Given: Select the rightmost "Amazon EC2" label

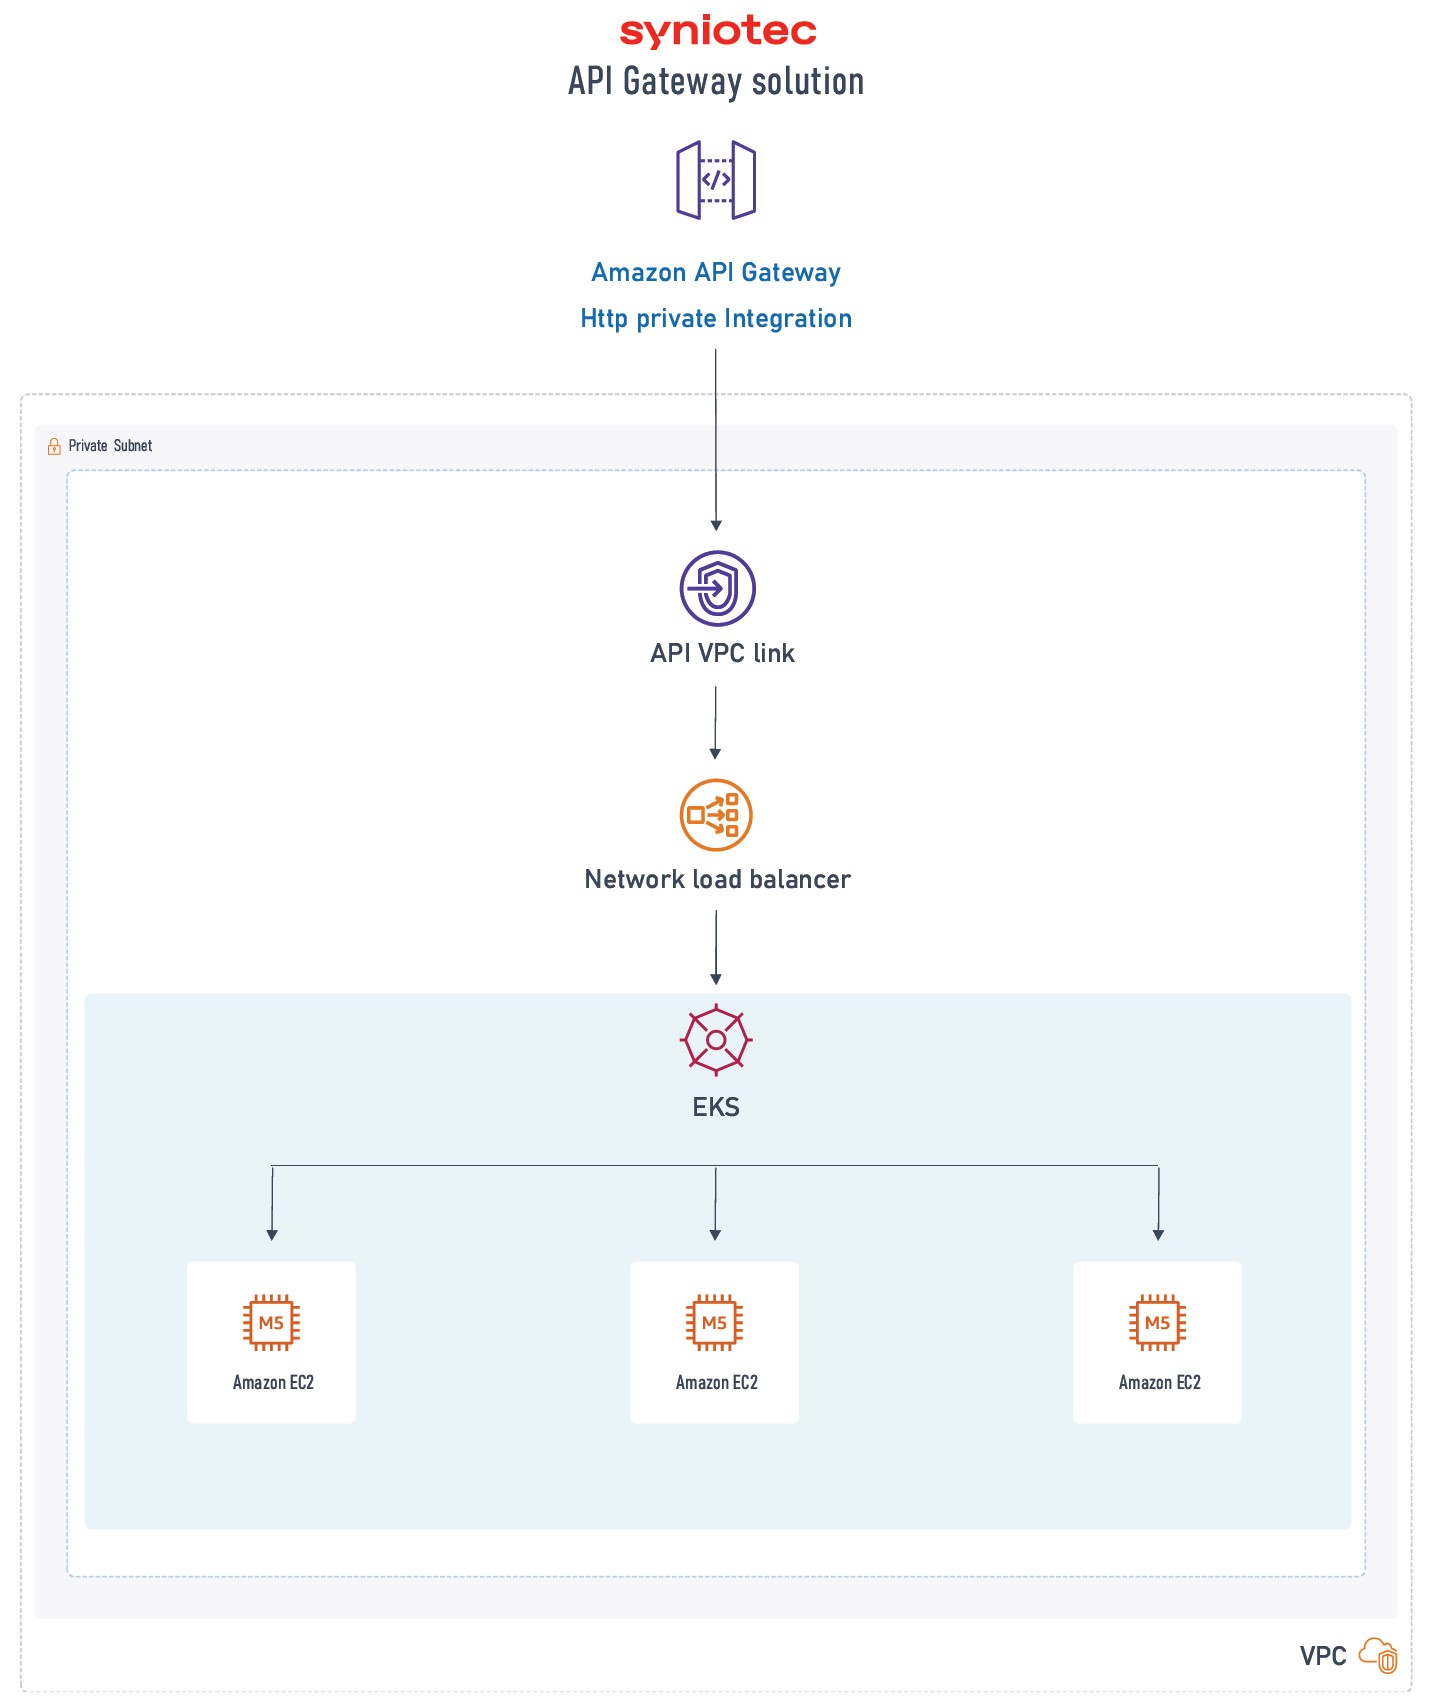Looking at the screenshot, I should pyautogui.click(x=1159, y=1382).
